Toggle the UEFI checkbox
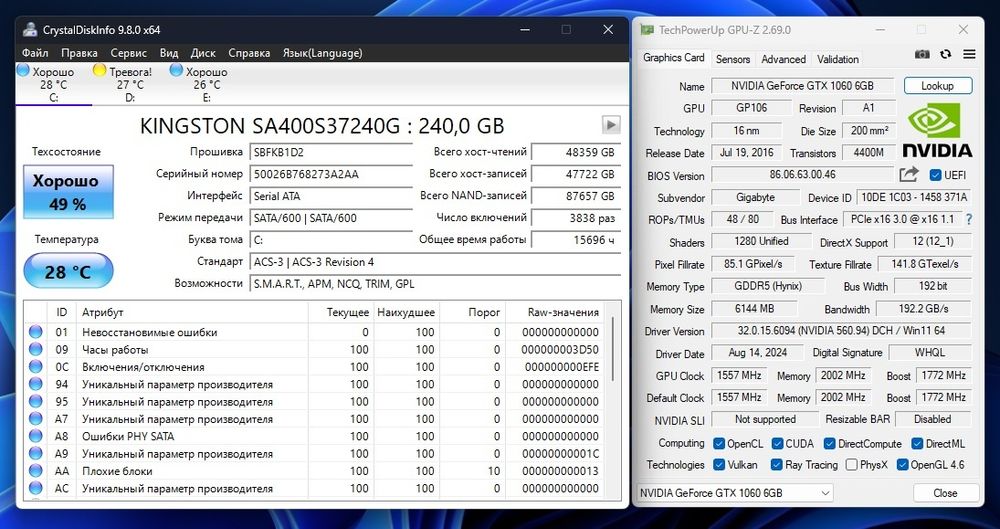Image resolution: width=1000 pixels, height=529 pixels. coord(936,175)
